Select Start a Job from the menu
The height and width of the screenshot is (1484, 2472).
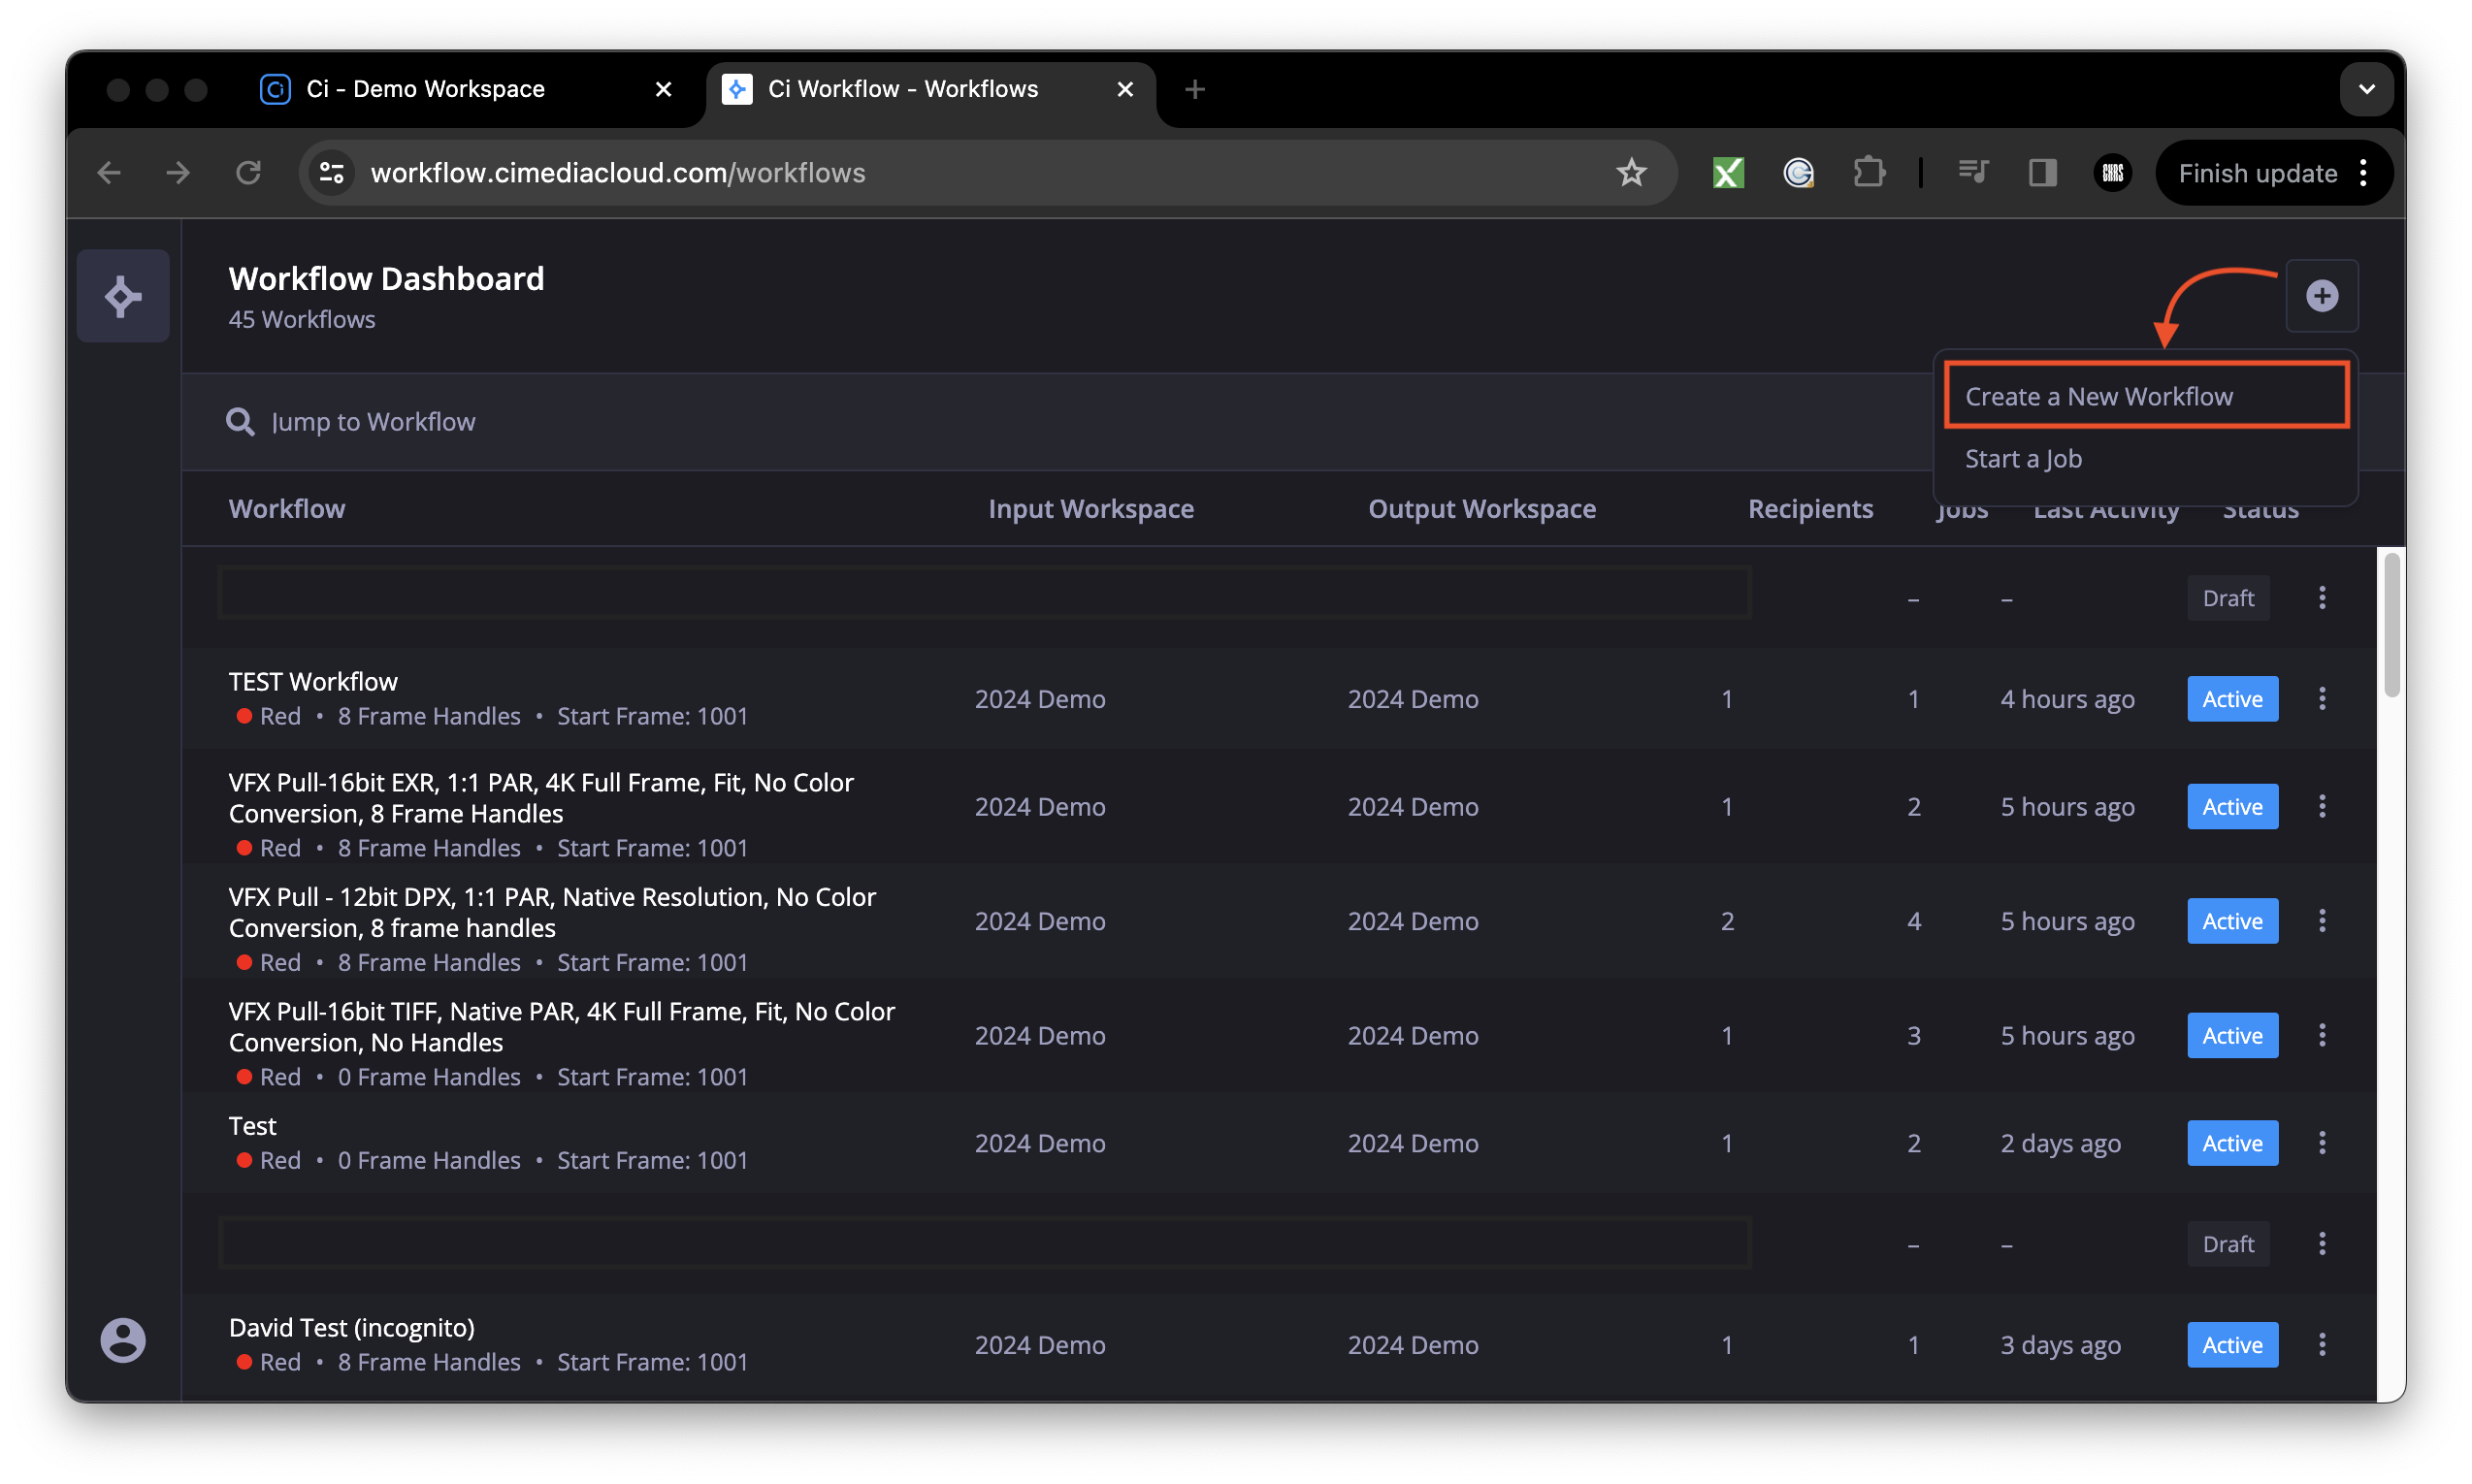2023,458
